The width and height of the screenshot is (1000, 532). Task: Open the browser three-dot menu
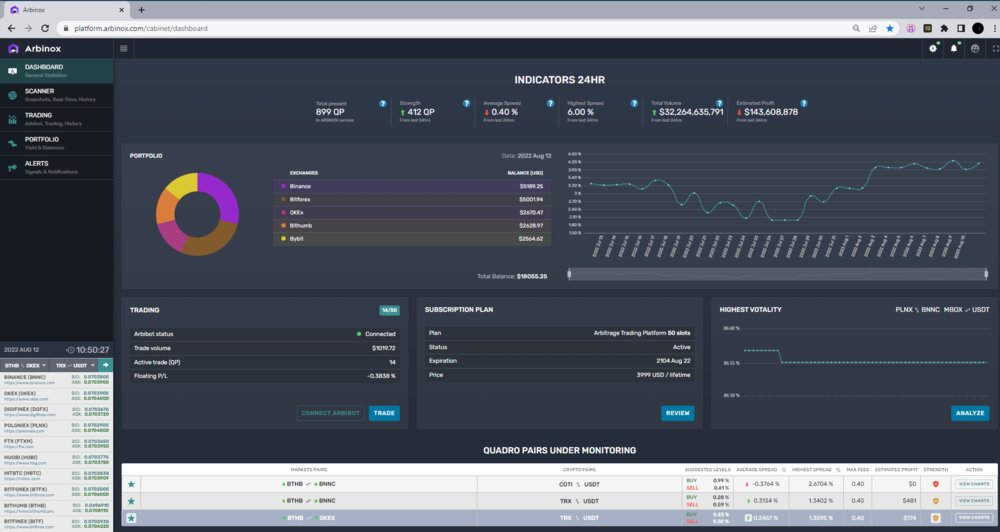click(x=994, y=28)
